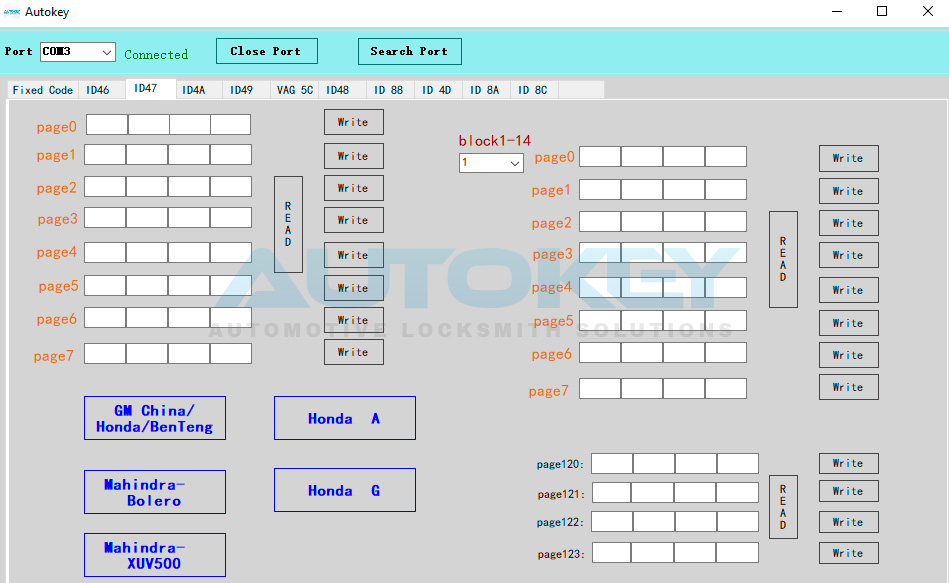Viewport: 949px width, 583px height.
Task: Click fourth field of block page7
Action: tap(726, 389)
